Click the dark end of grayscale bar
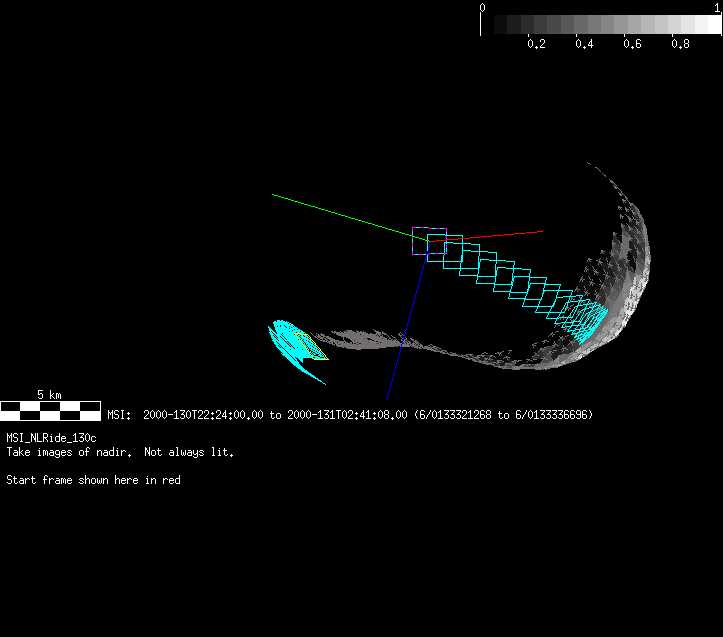The image size is (723, 637). tap(492, 25)
